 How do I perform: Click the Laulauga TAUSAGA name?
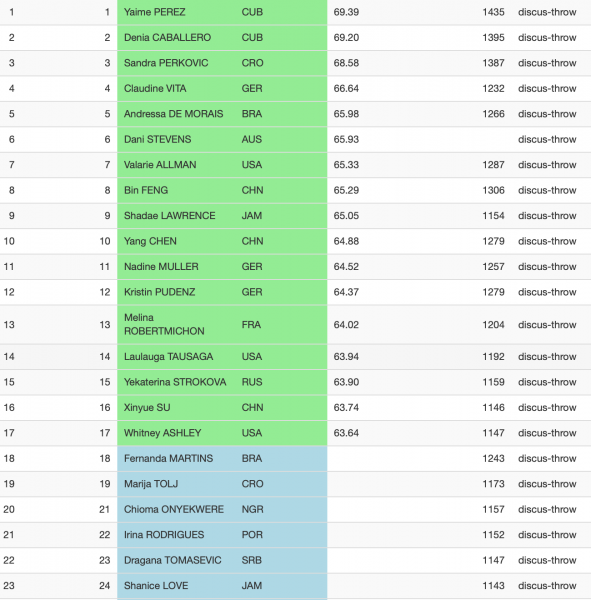click(168, 357)
